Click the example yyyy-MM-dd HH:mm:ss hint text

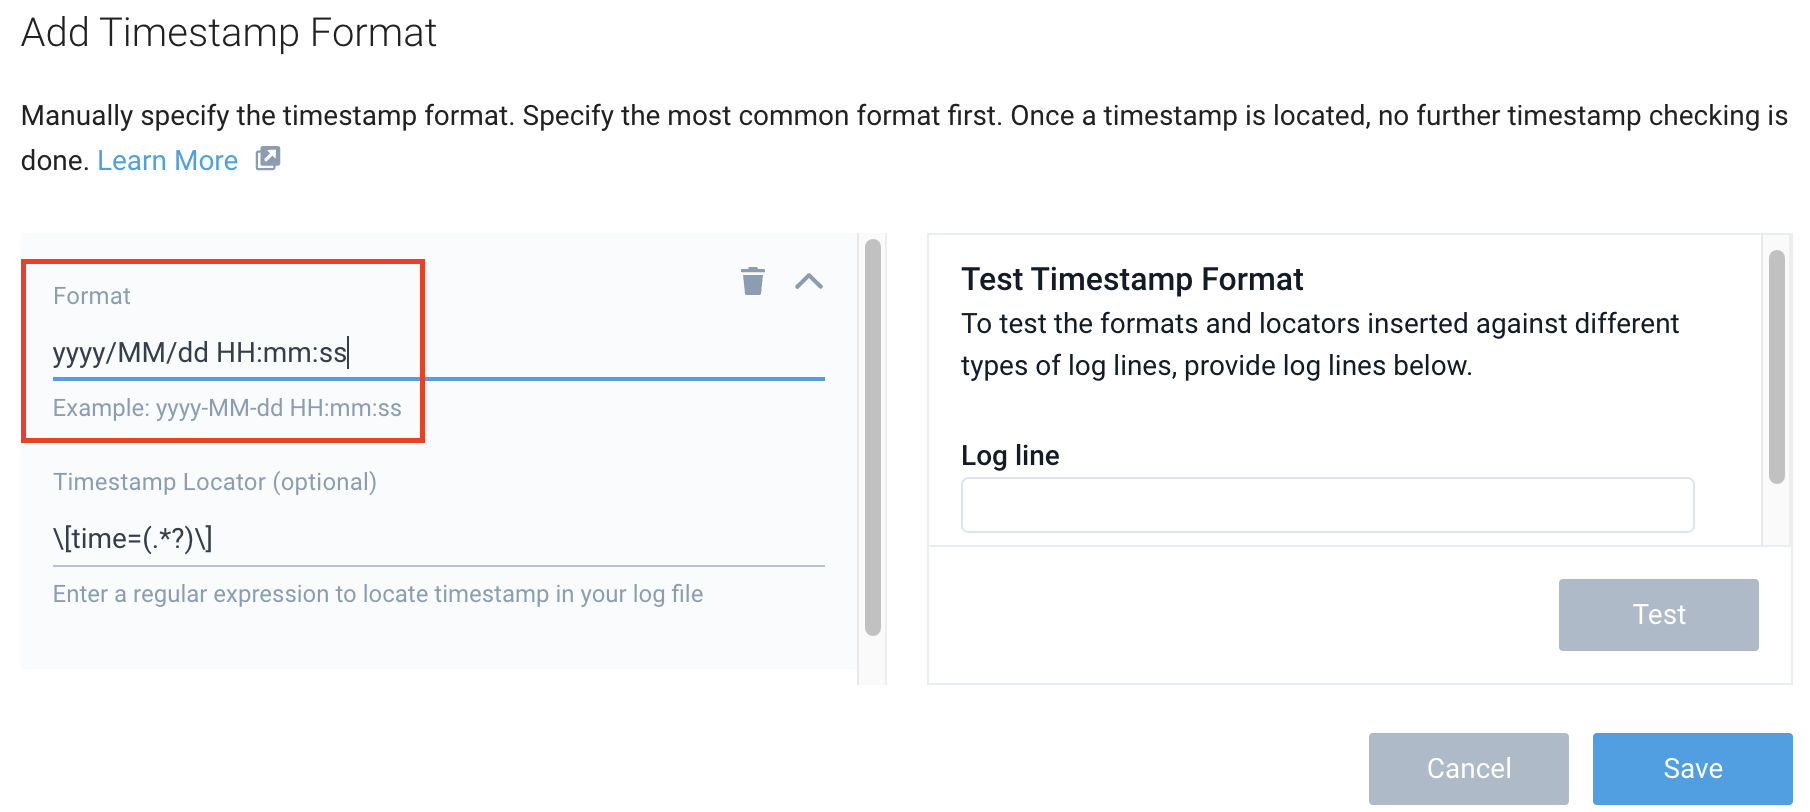(x=227, y=408)
